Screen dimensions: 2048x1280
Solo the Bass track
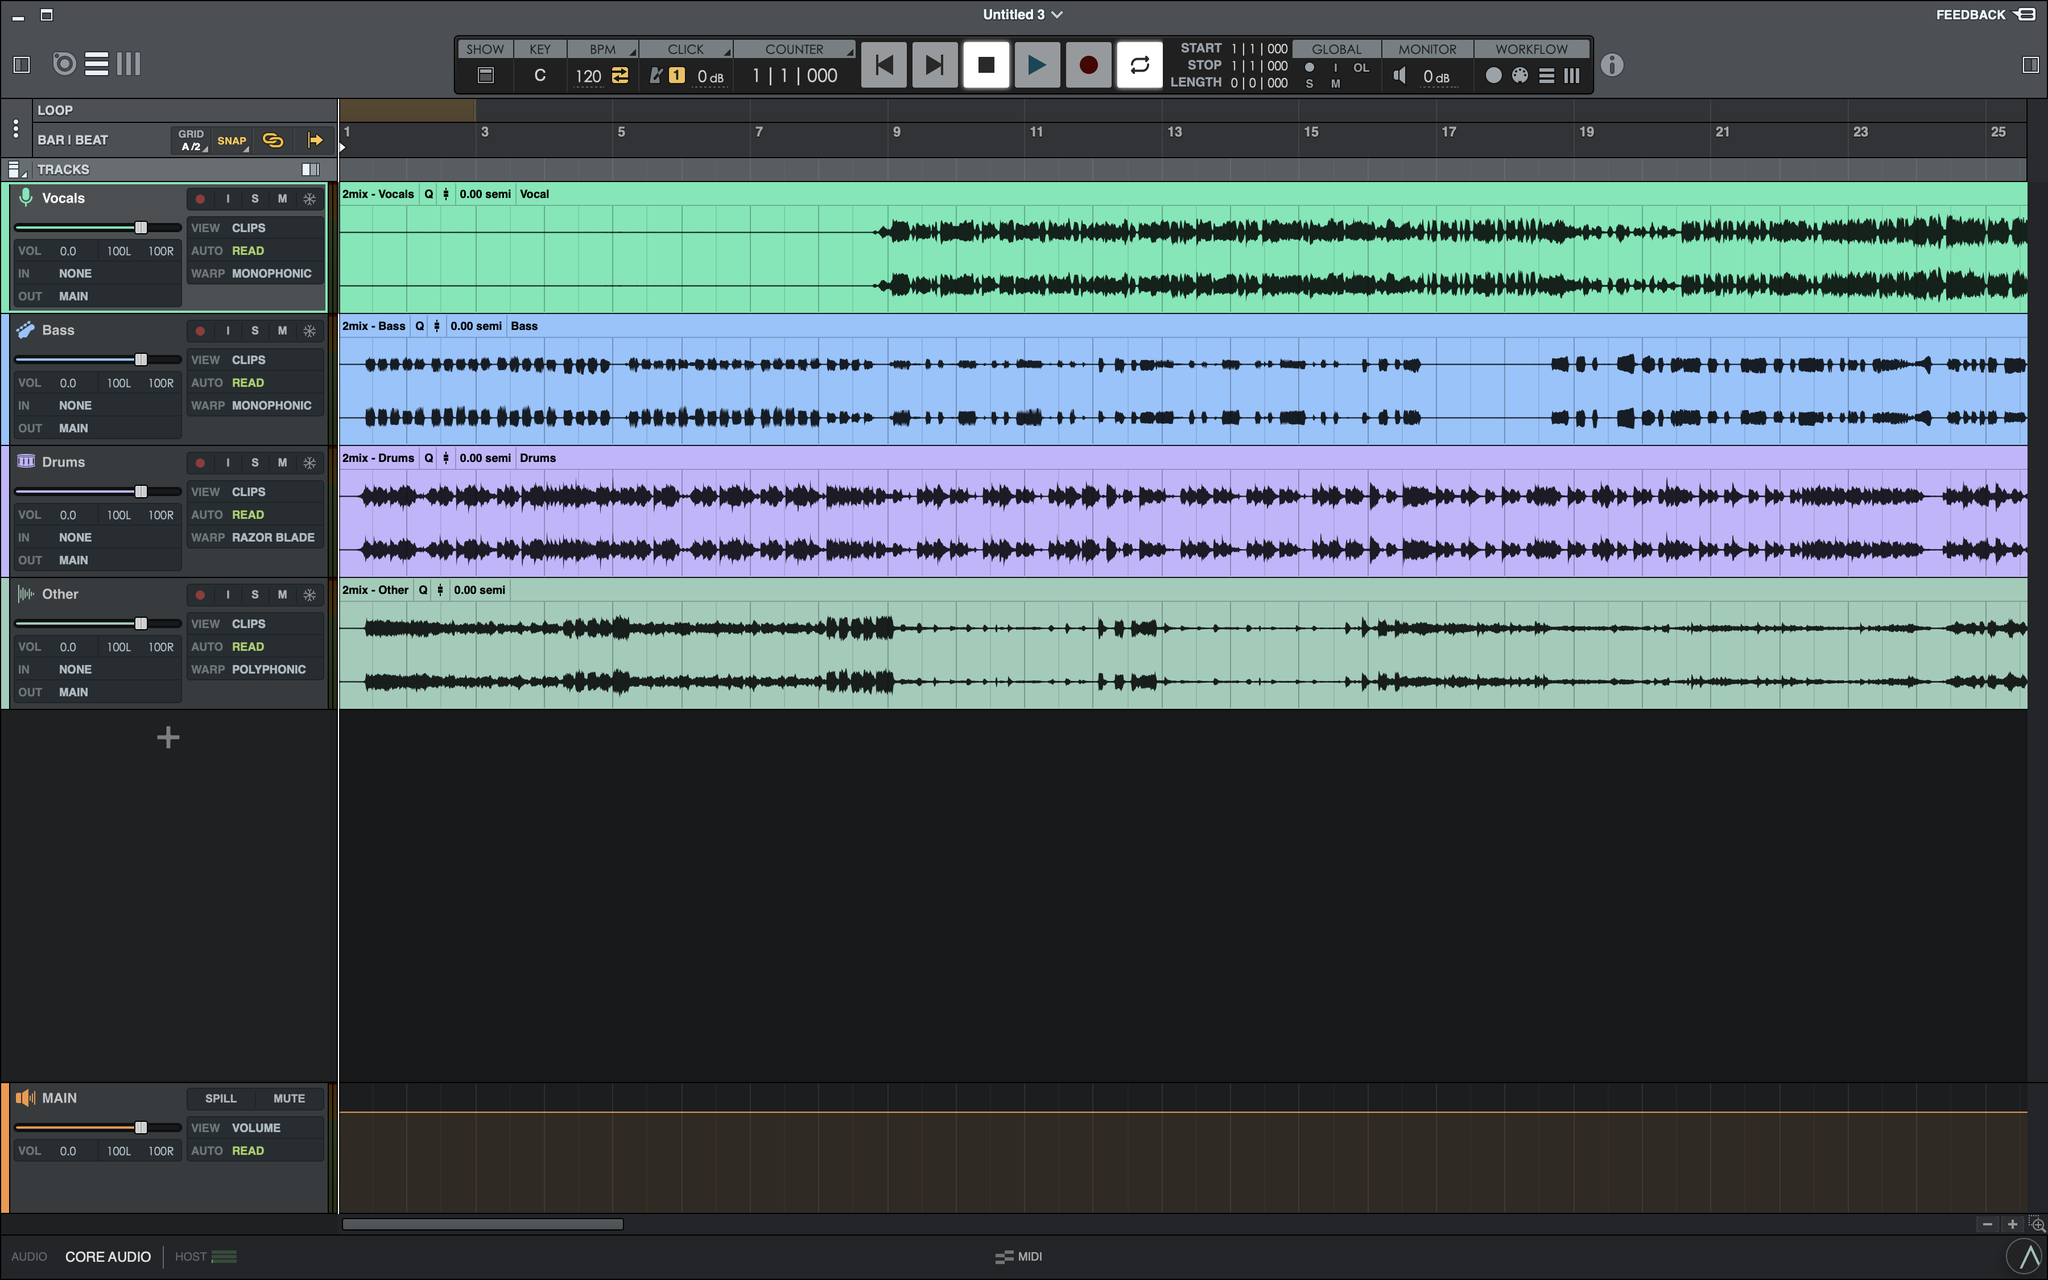255,331
